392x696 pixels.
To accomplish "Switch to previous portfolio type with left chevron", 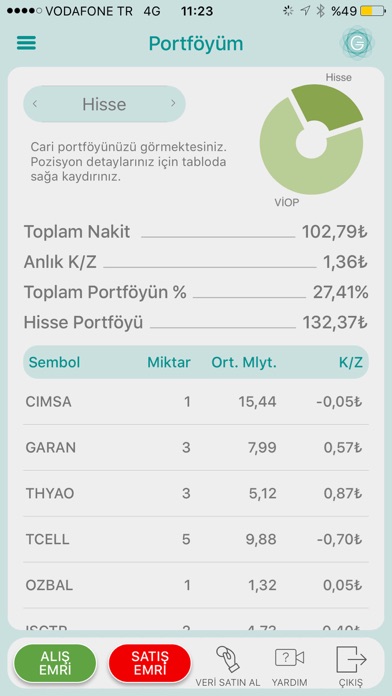I will (x=35, y=104).
